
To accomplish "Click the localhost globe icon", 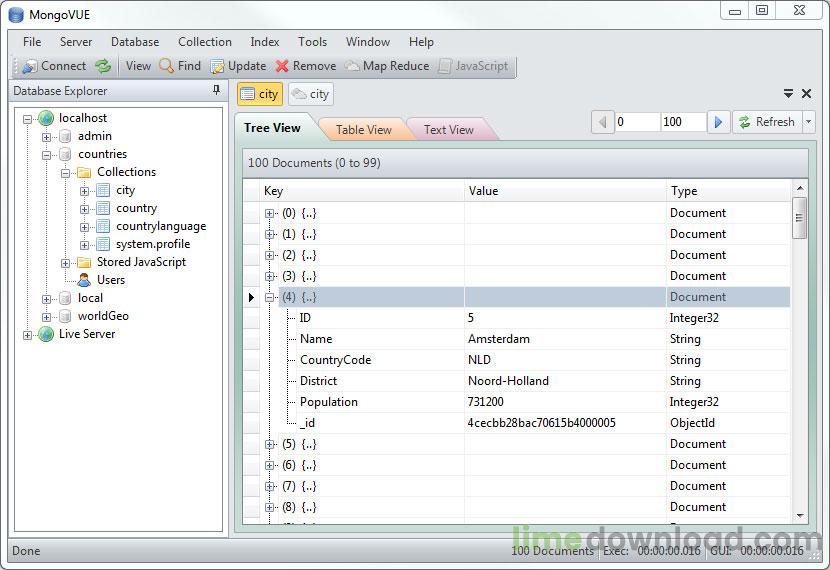I will coord(46,118).
